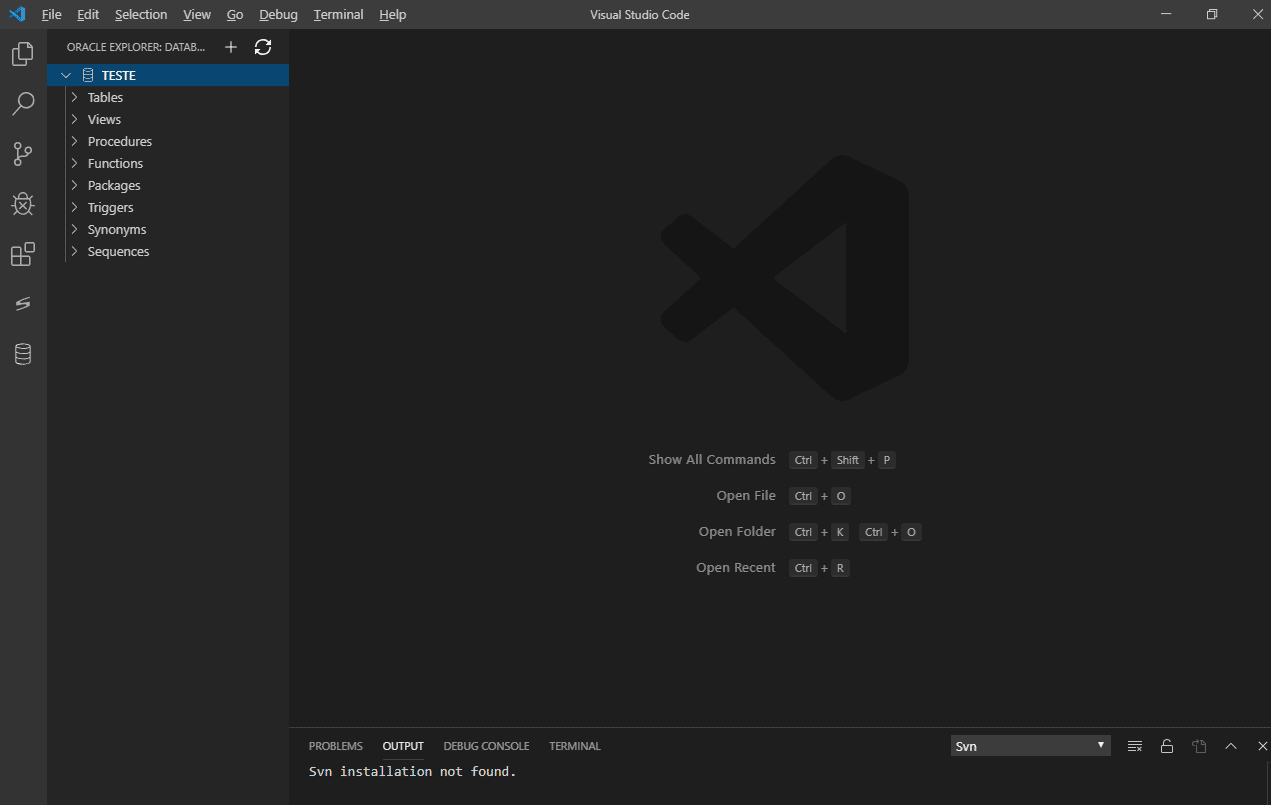Clear the Output panel contents
Image resolution: width=1271 pixels, height=805 pixels.
tap(1134, 745)
